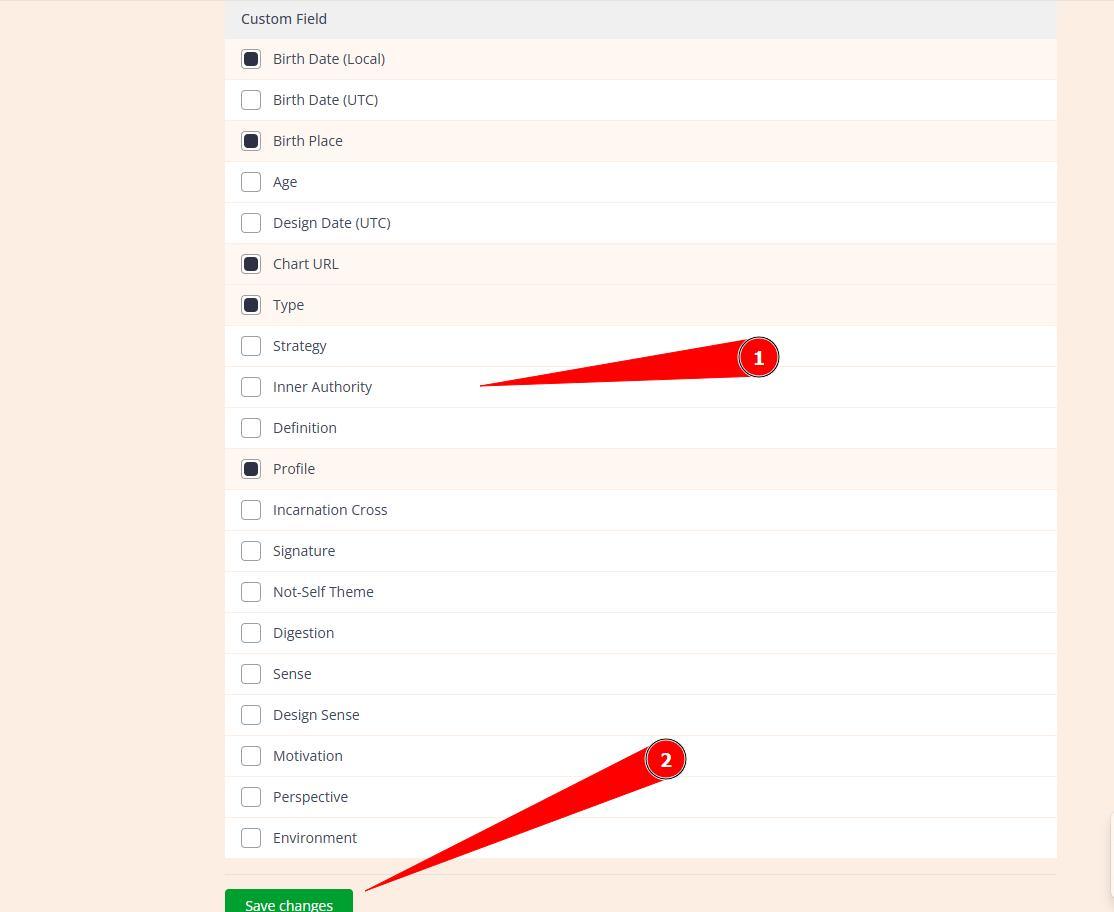Viewport: 1114px width, 912px height.
Task: Uncheck the Profile checkbox
Action: click(x=251, y=469)
